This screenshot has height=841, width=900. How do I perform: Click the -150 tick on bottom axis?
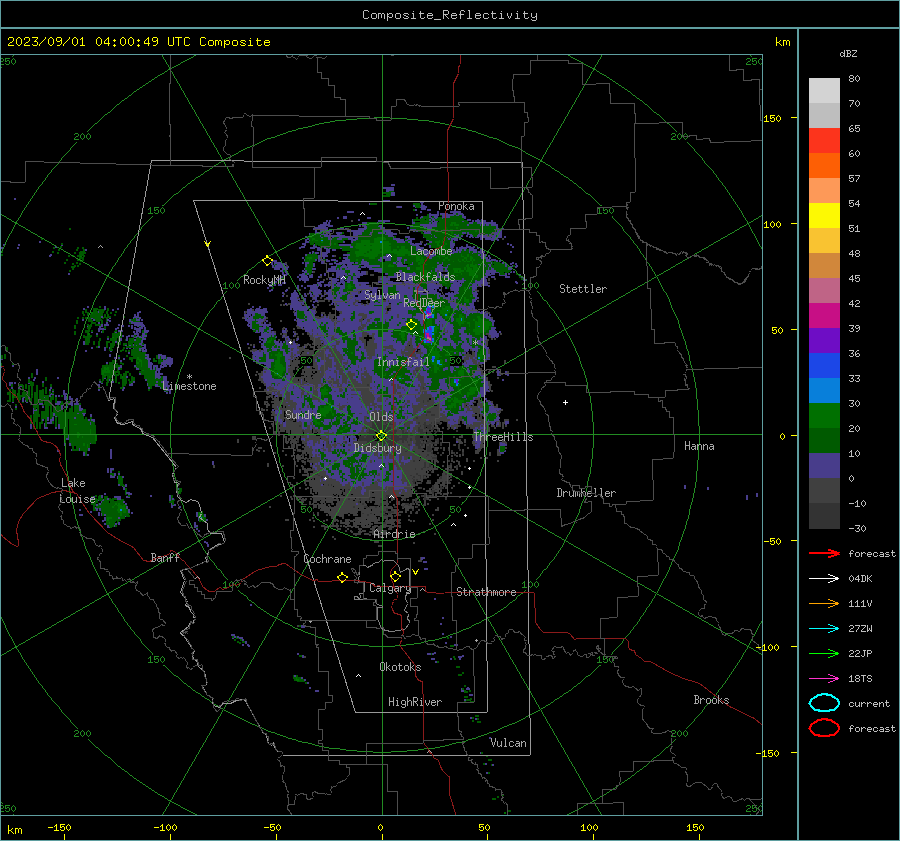59,827
